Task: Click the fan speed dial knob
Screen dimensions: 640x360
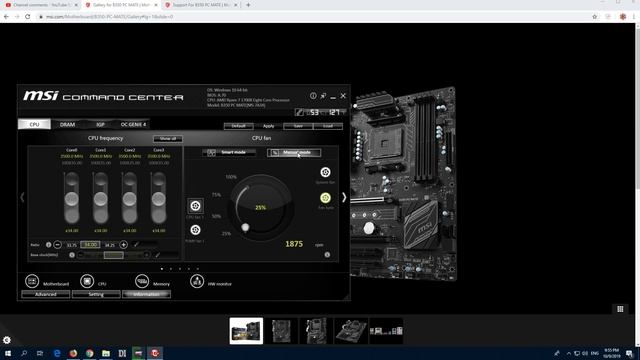Action: click(245, 227)
